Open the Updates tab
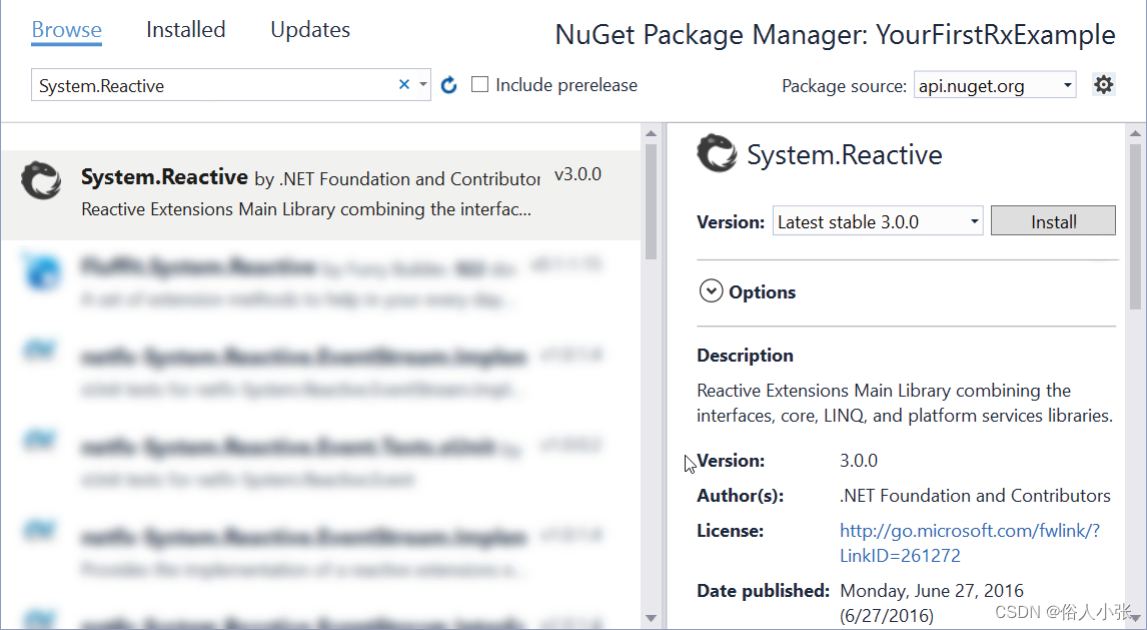Image resolution: width=1147 pixels, height=630 pixels. pyautogui.click(x=310, y=30)
